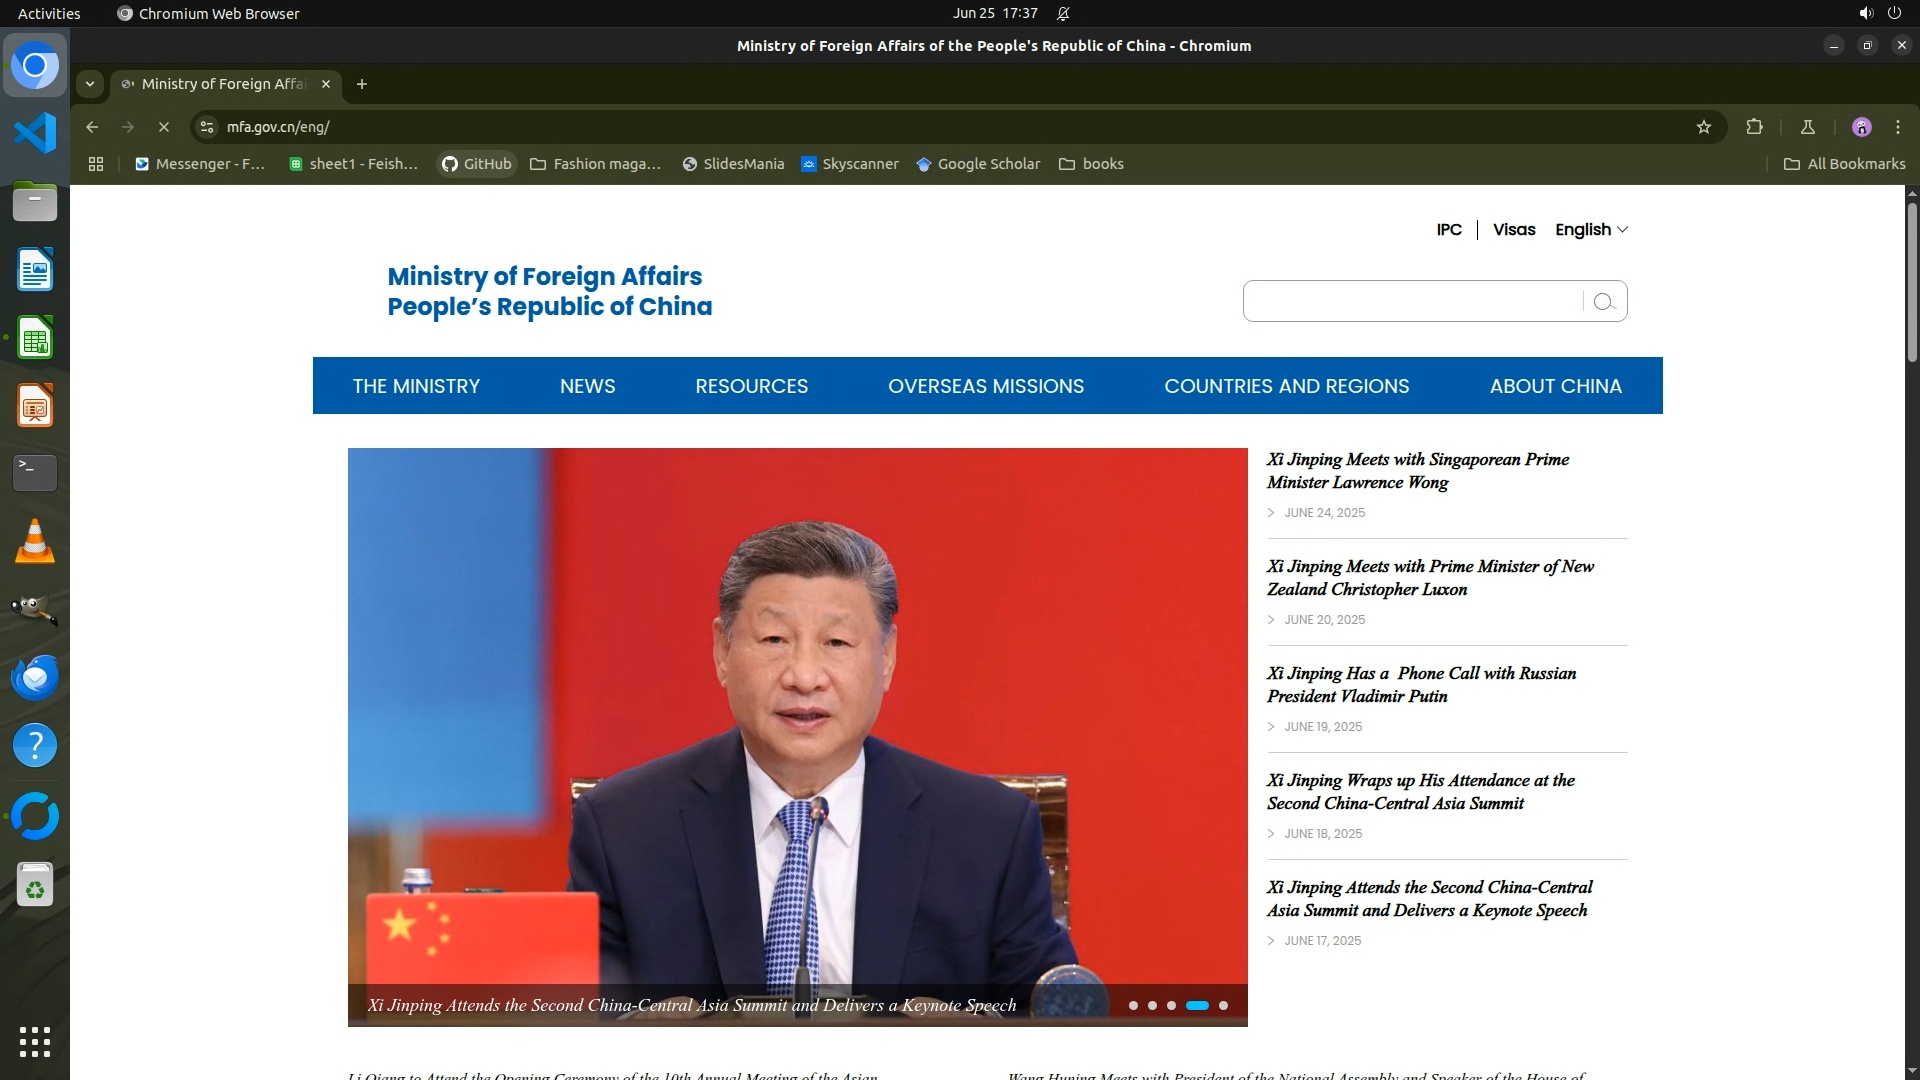
Task: Expand the English language dropdown
Action: click(1591, 230)
